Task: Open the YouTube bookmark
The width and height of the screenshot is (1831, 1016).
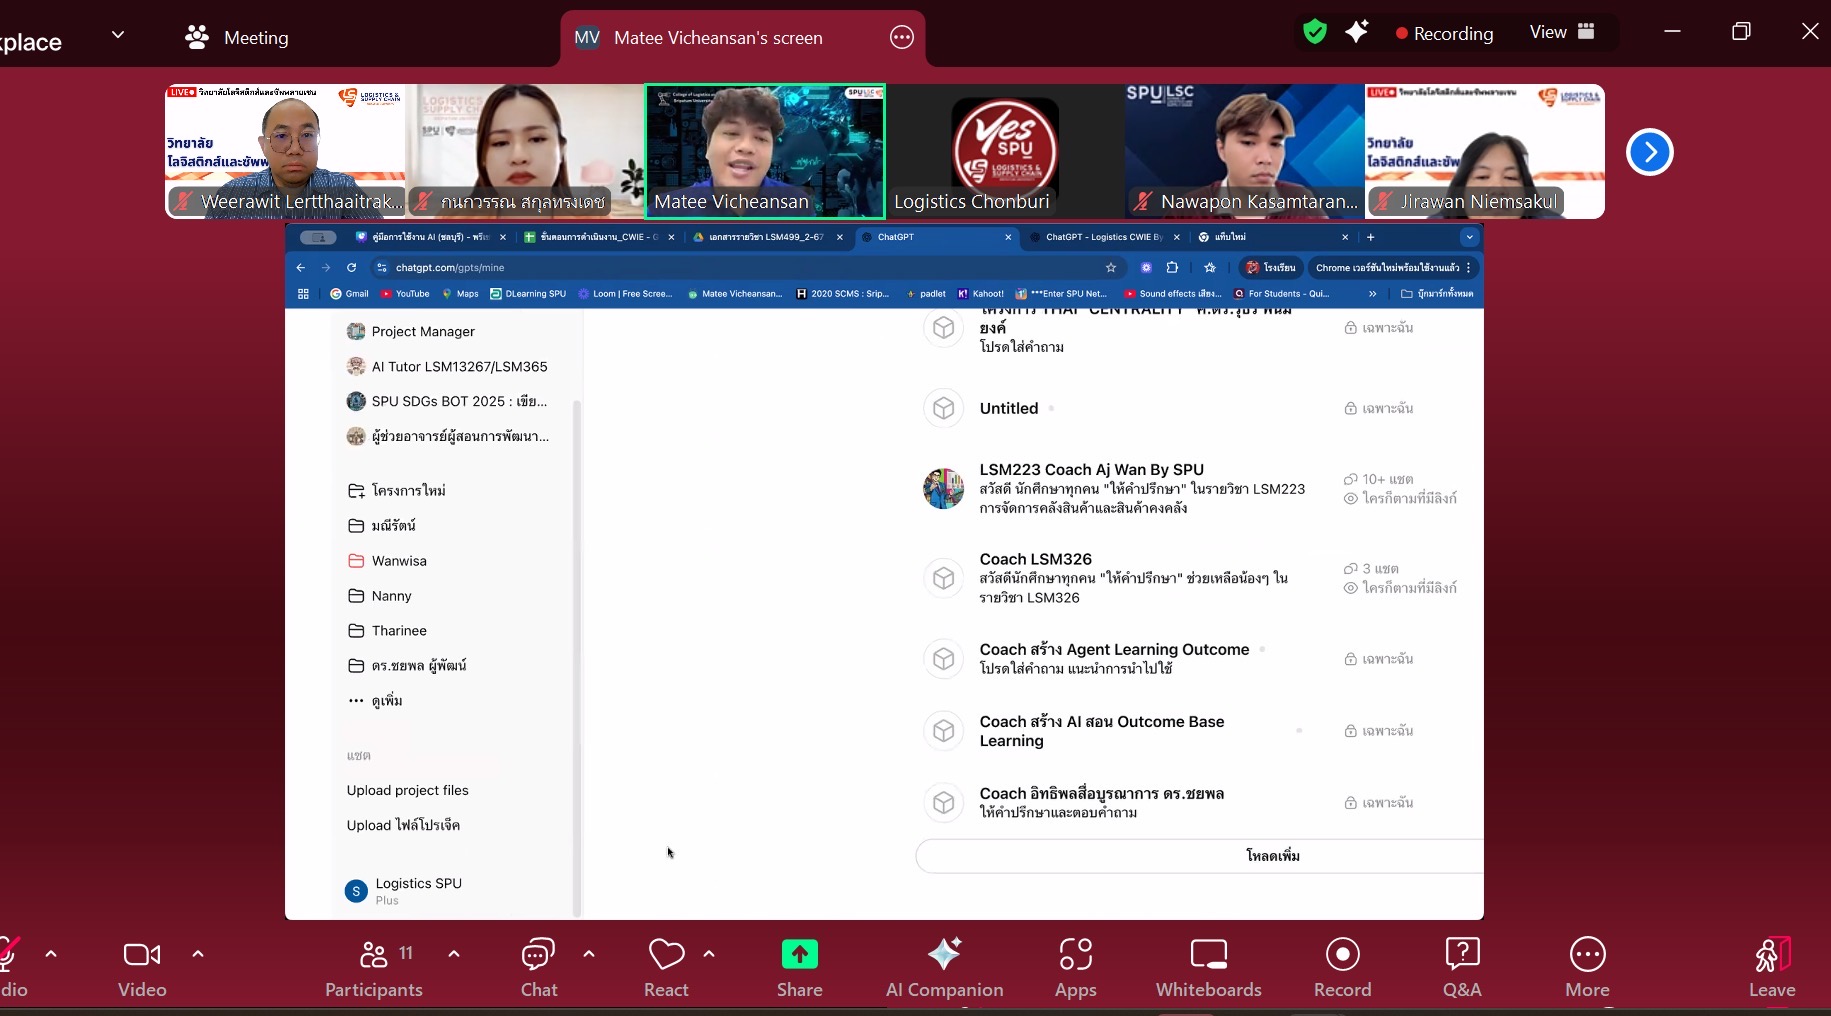Action: tap(405, 294)
